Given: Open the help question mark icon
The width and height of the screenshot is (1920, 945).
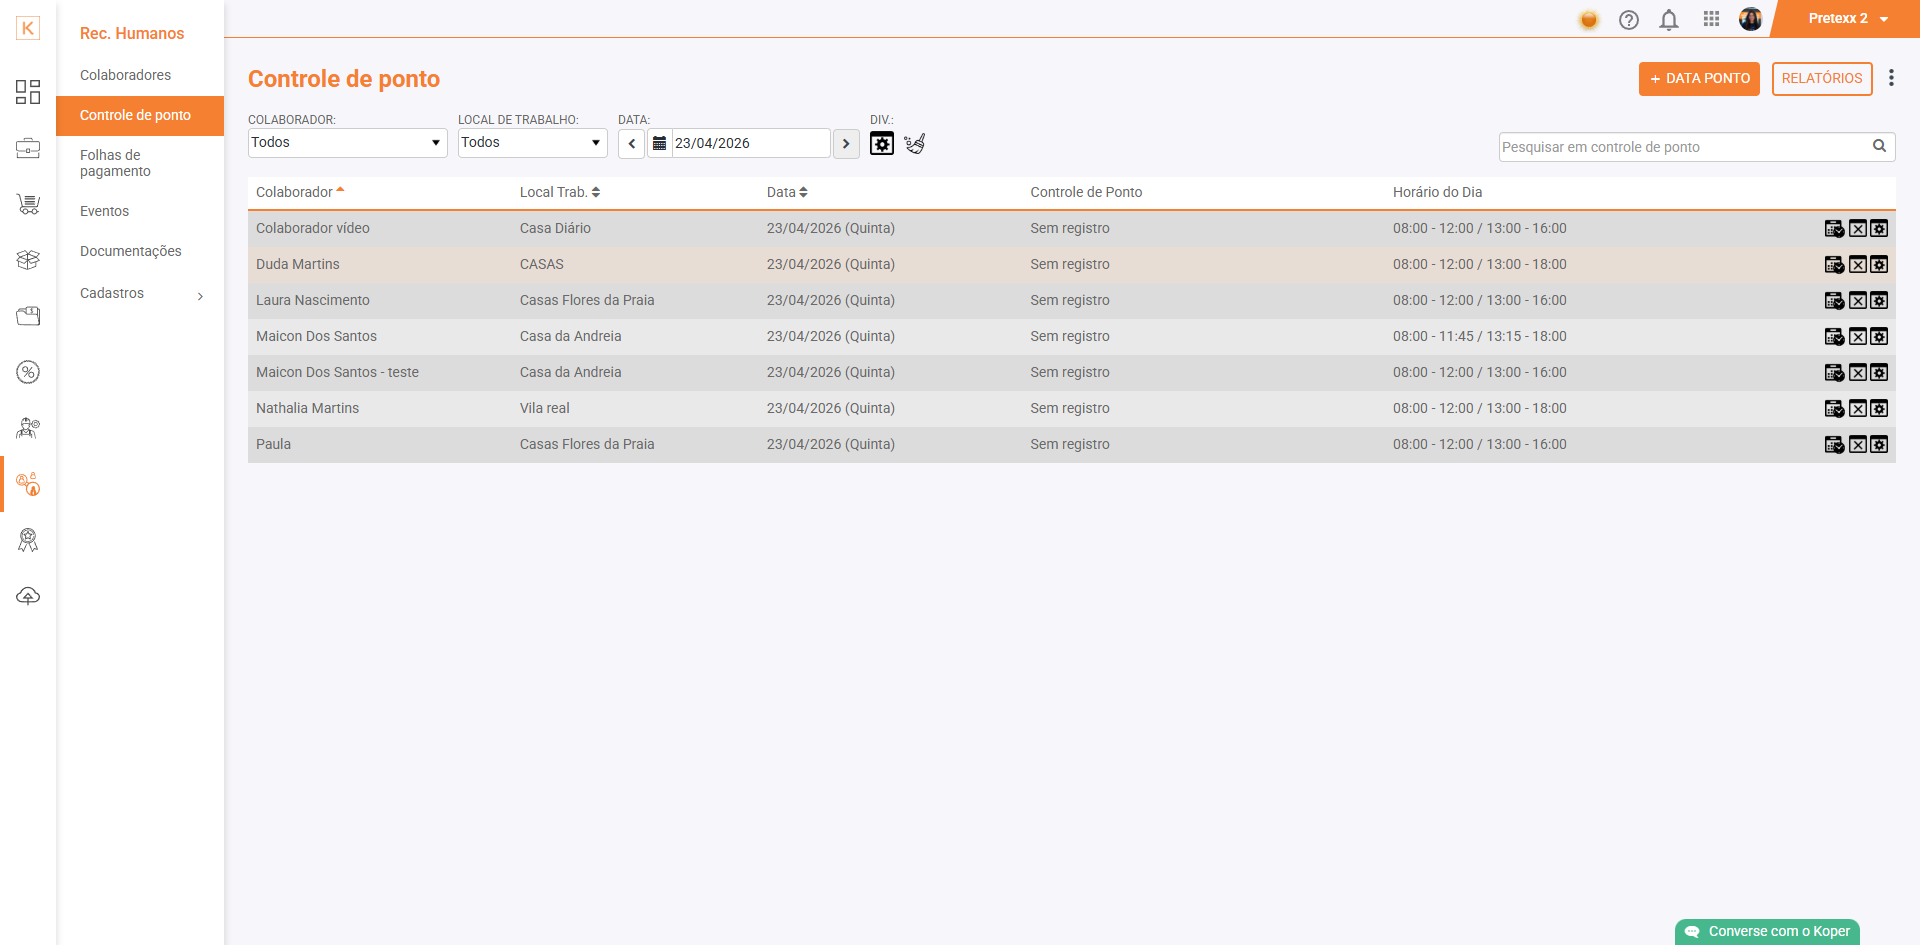Looking at the screenshot, I should point(1629,20).
